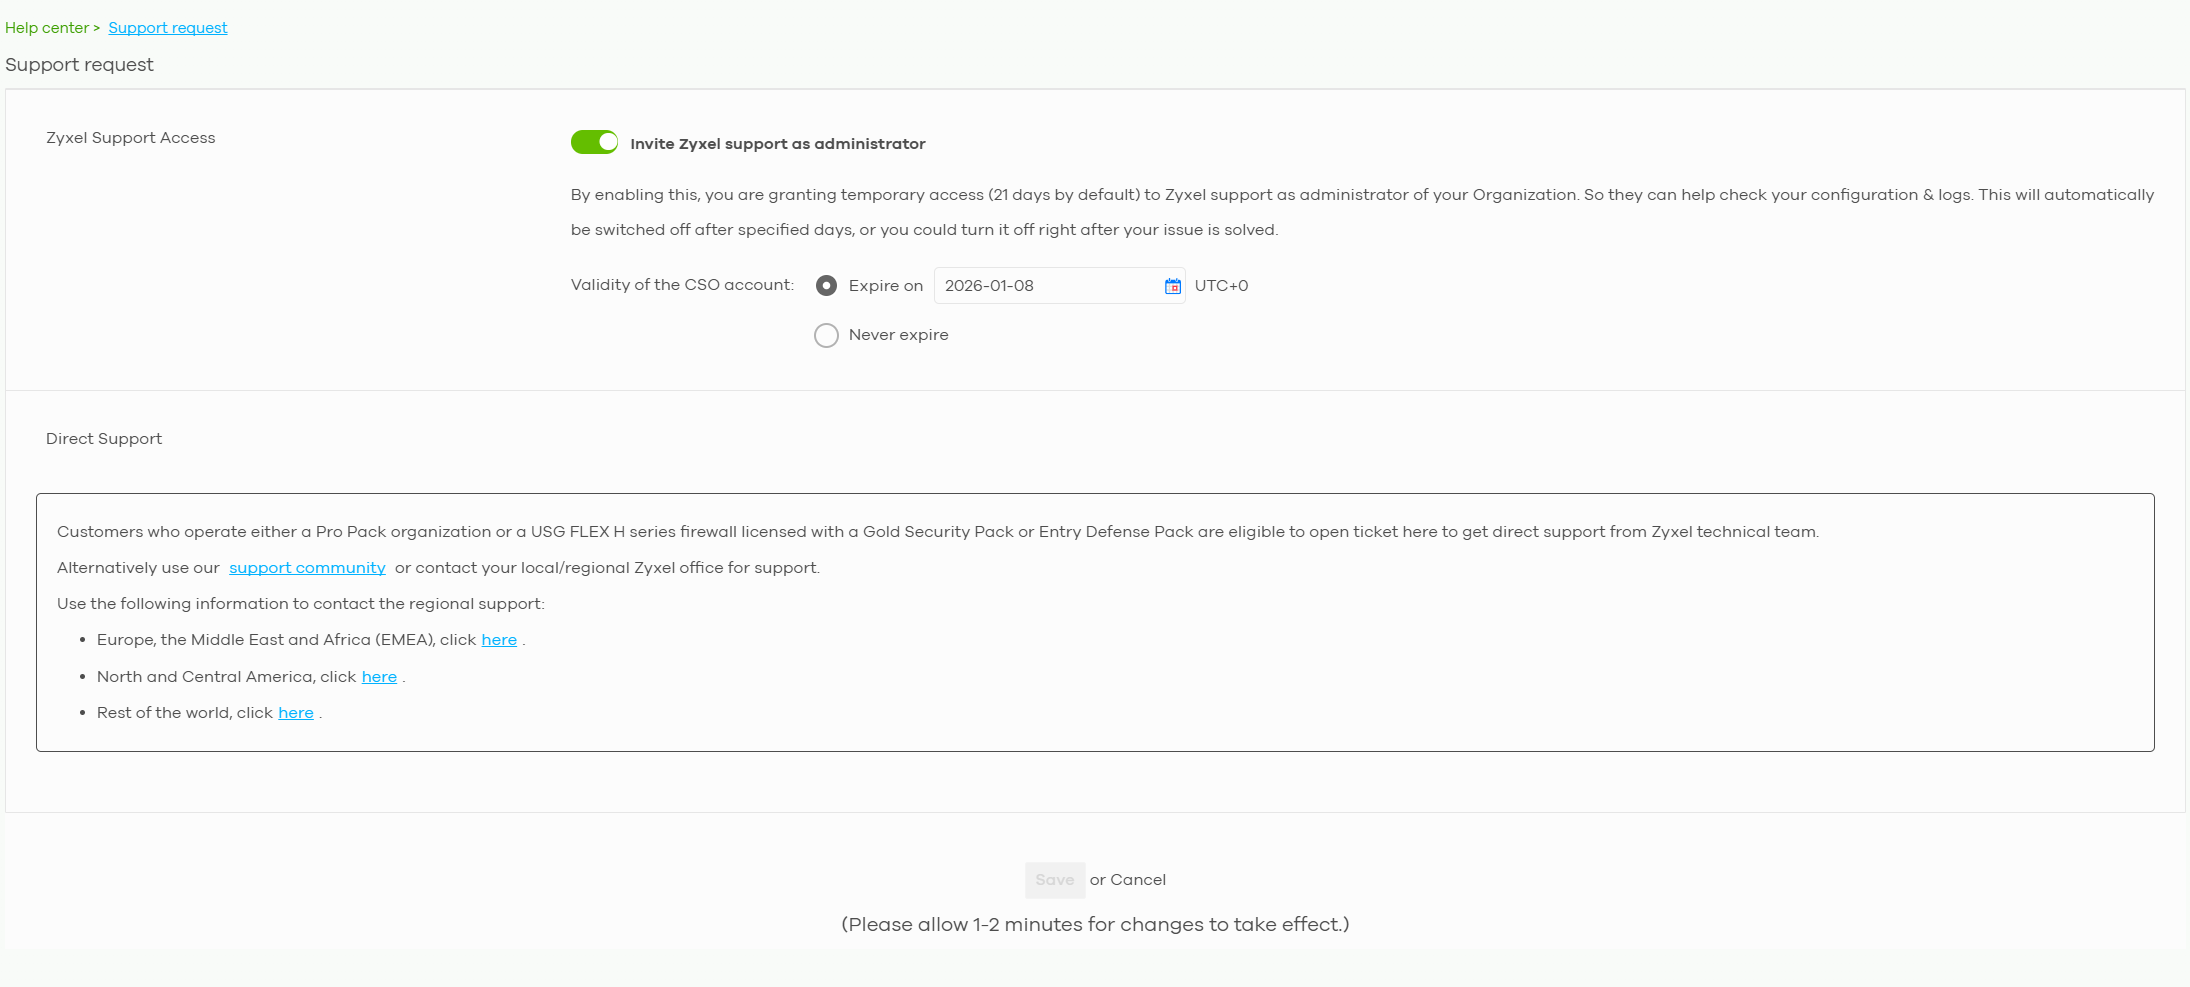
Task: Open North and Central America here link
Action: (379, 677)
